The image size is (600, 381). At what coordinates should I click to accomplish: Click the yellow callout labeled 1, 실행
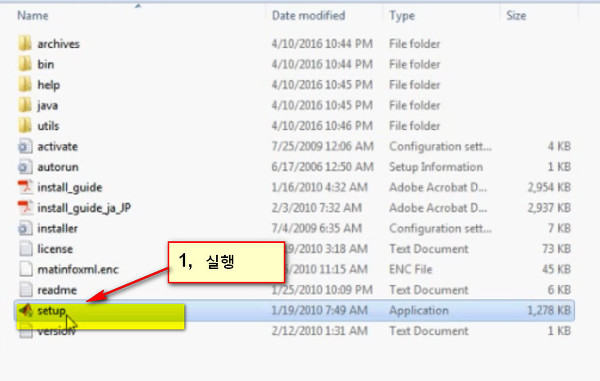click(227, 262)
